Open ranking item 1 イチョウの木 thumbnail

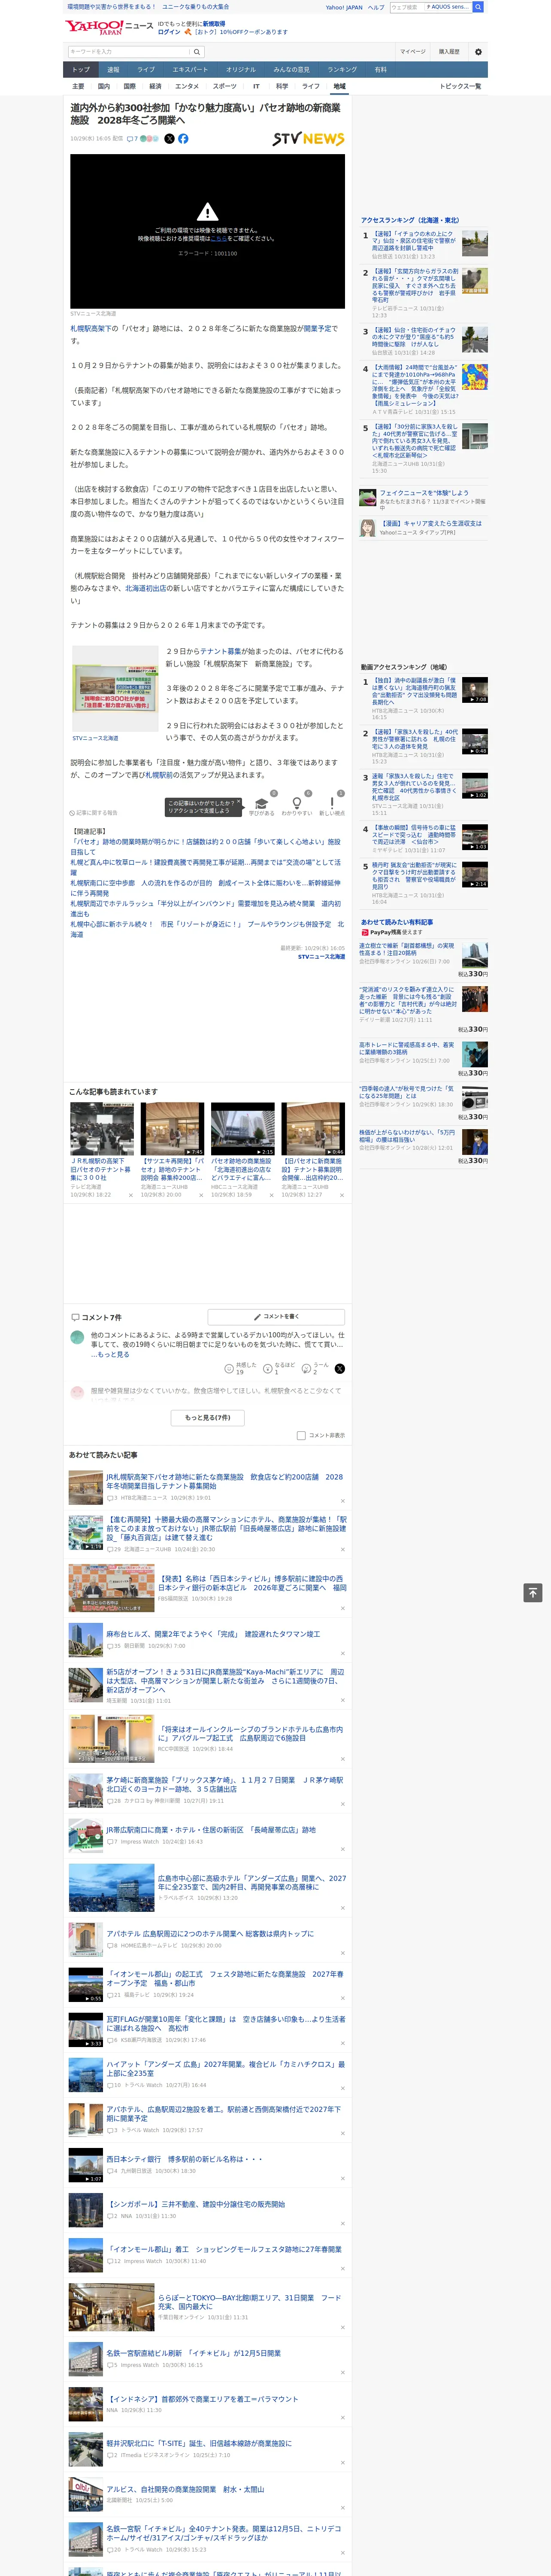click(x=475, y=243)
